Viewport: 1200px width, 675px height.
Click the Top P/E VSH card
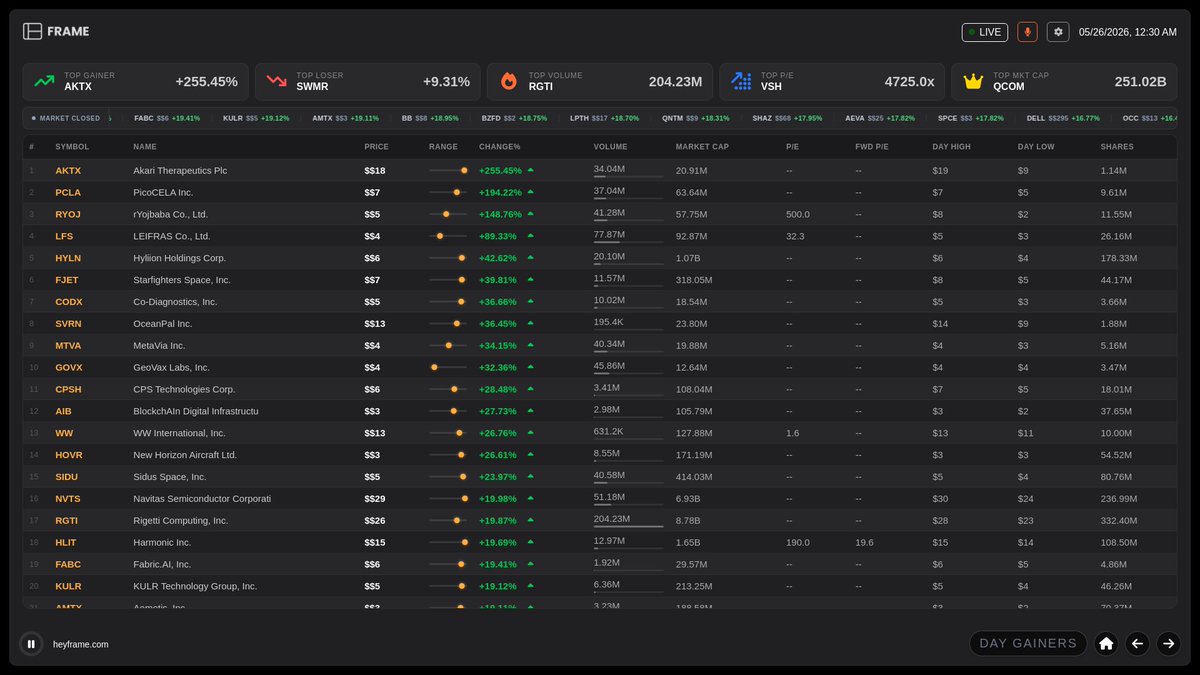click(x=831, y=82)
